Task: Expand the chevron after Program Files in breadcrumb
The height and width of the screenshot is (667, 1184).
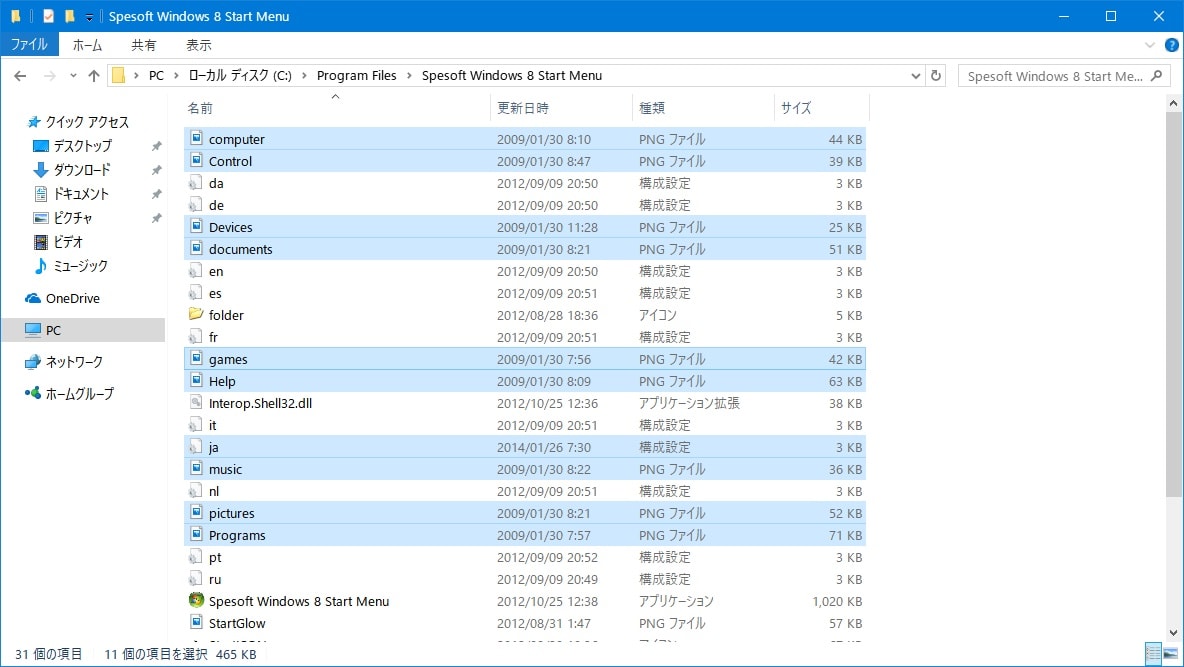Action: pos(409,76)
